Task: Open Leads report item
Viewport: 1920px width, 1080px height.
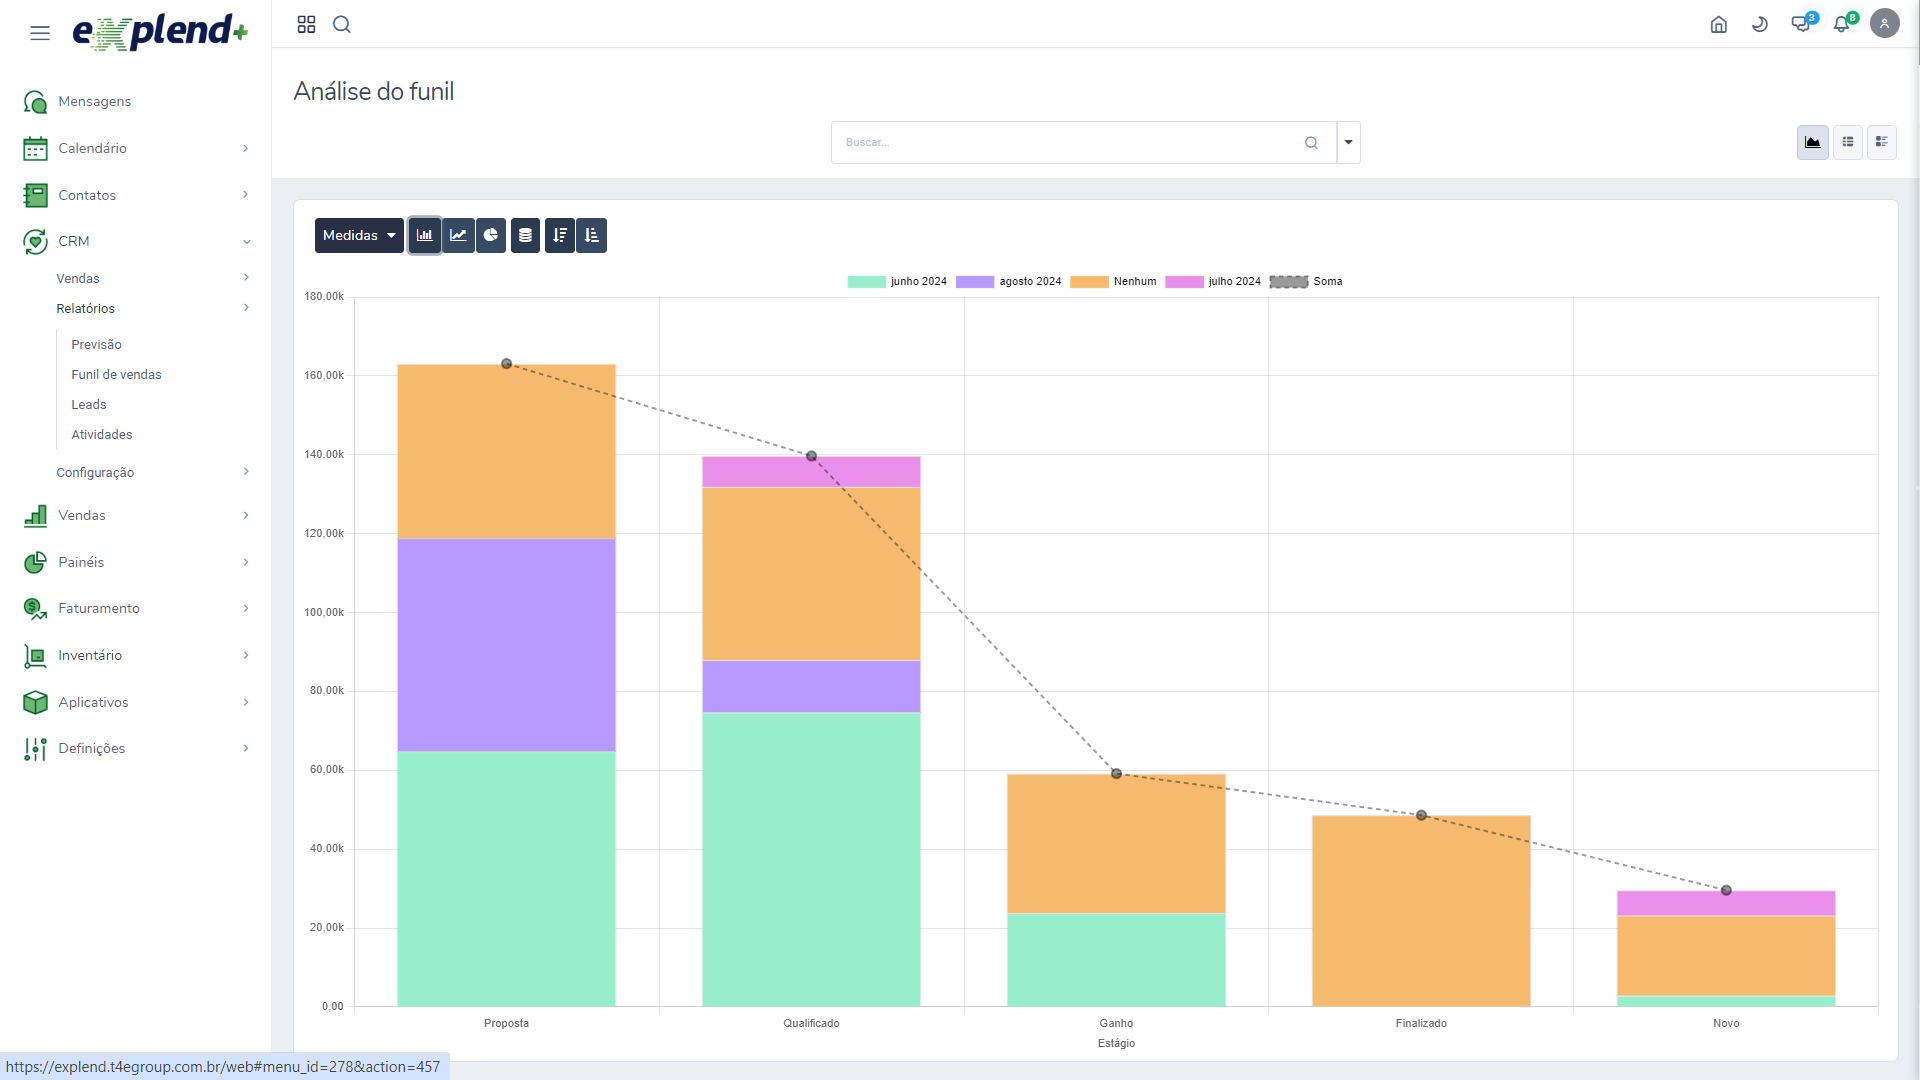Action: (89, 404)
